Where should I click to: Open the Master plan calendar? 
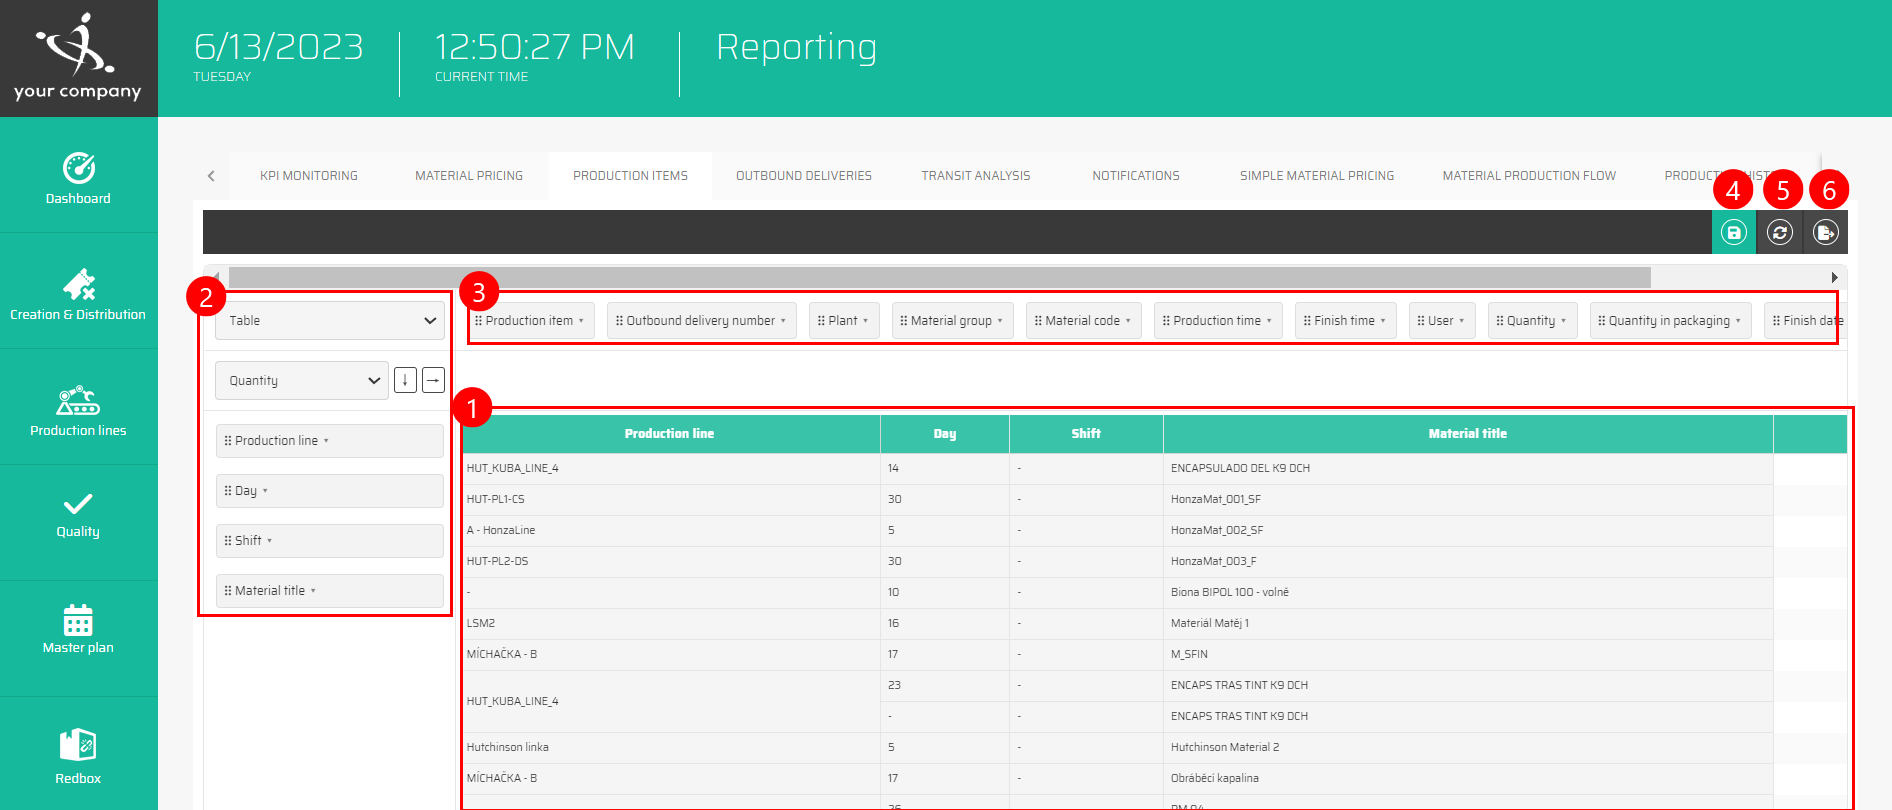78,629
